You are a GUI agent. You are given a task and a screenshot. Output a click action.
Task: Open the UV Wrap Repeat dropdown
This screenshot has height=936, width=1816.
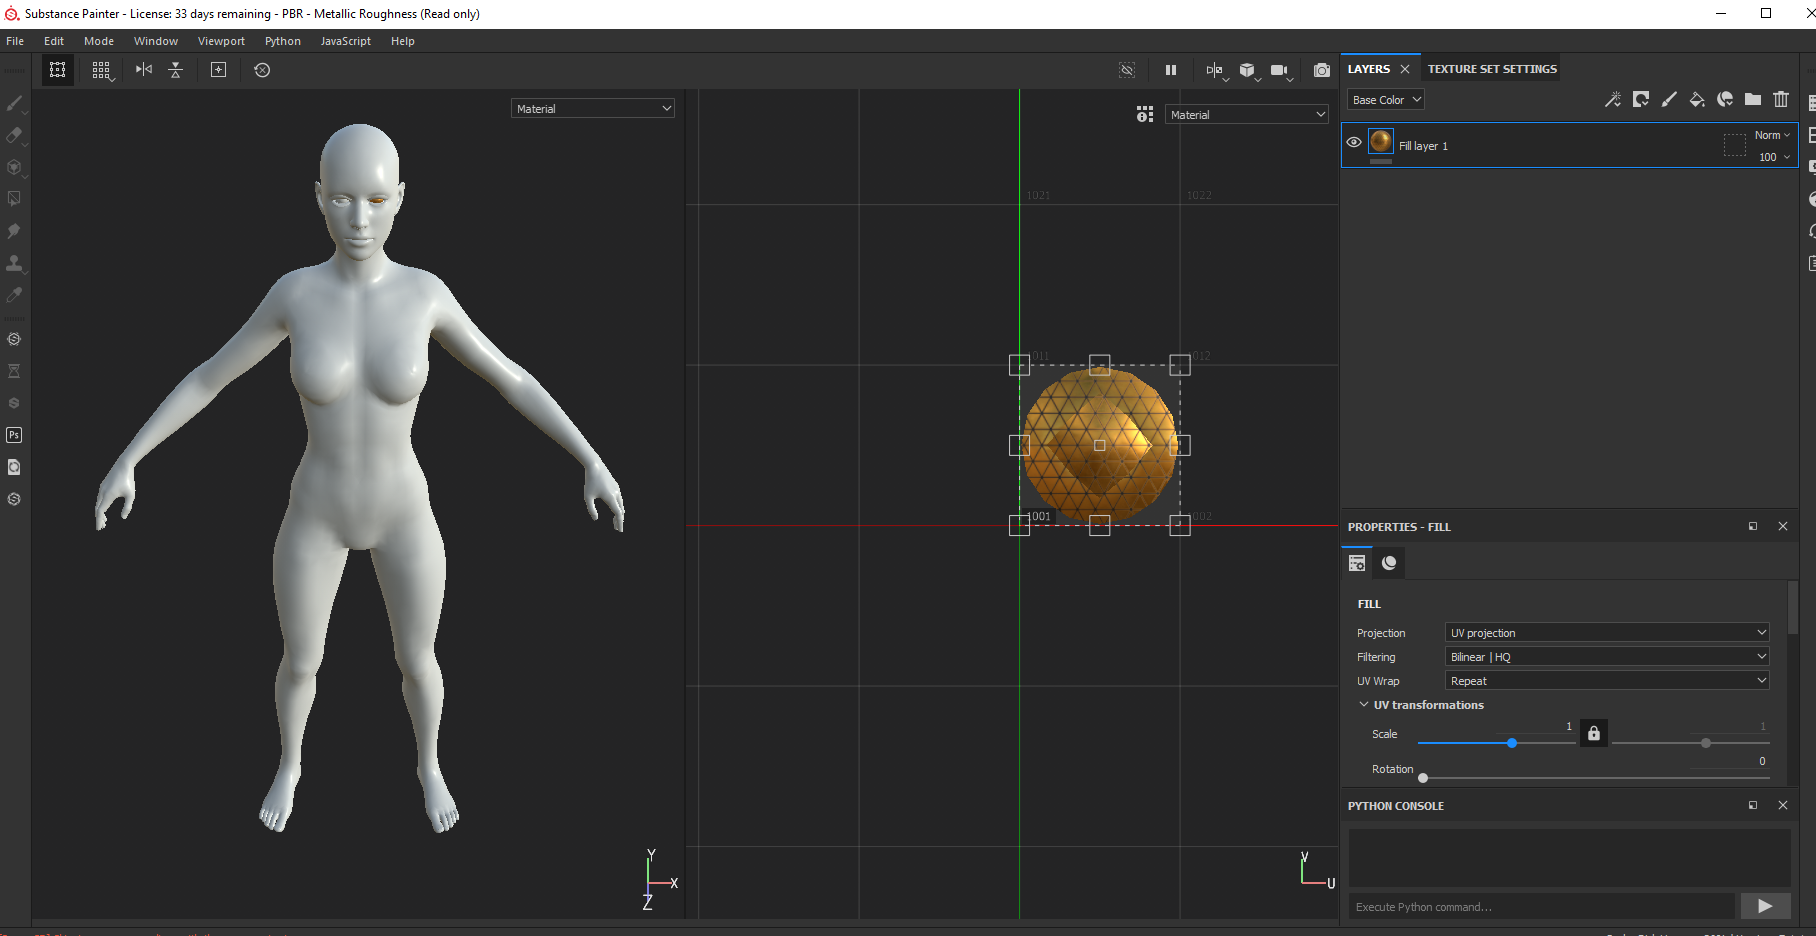[1607, 680]
